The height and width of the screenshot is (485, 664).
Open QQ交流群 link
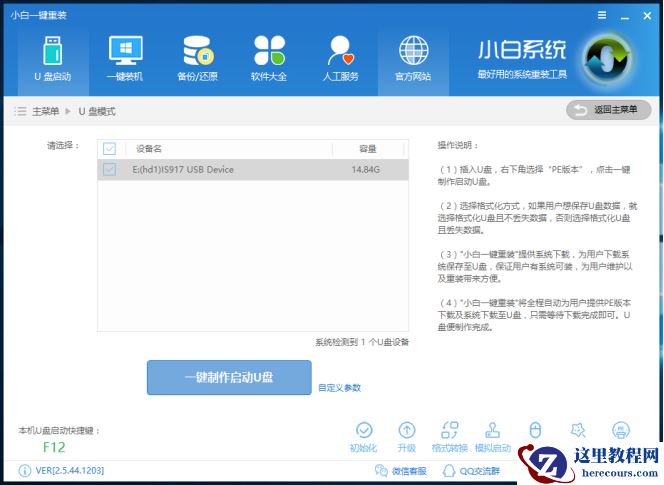pyautogui.click(x=471, y=471)
